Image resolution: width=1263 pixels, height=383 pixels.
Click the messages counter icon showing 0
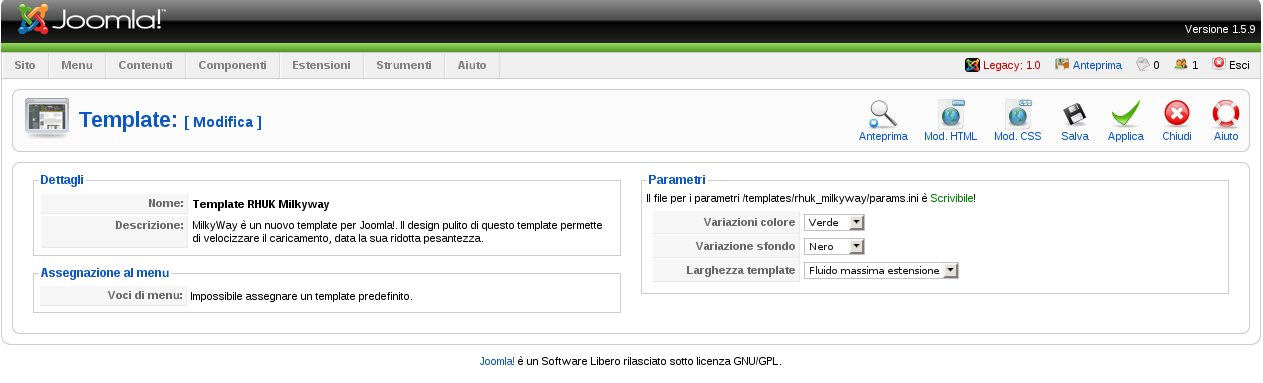click(x=1143, y=65)
